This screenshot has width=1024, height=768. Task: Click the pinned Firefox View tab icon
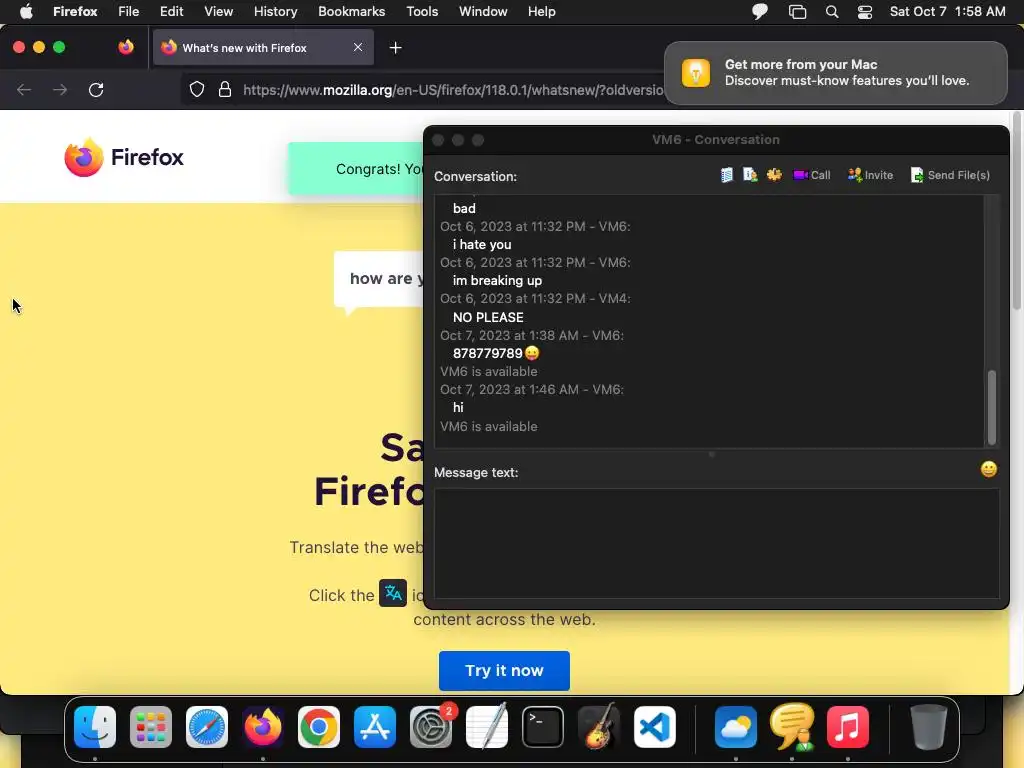click(x=126, y=47)
